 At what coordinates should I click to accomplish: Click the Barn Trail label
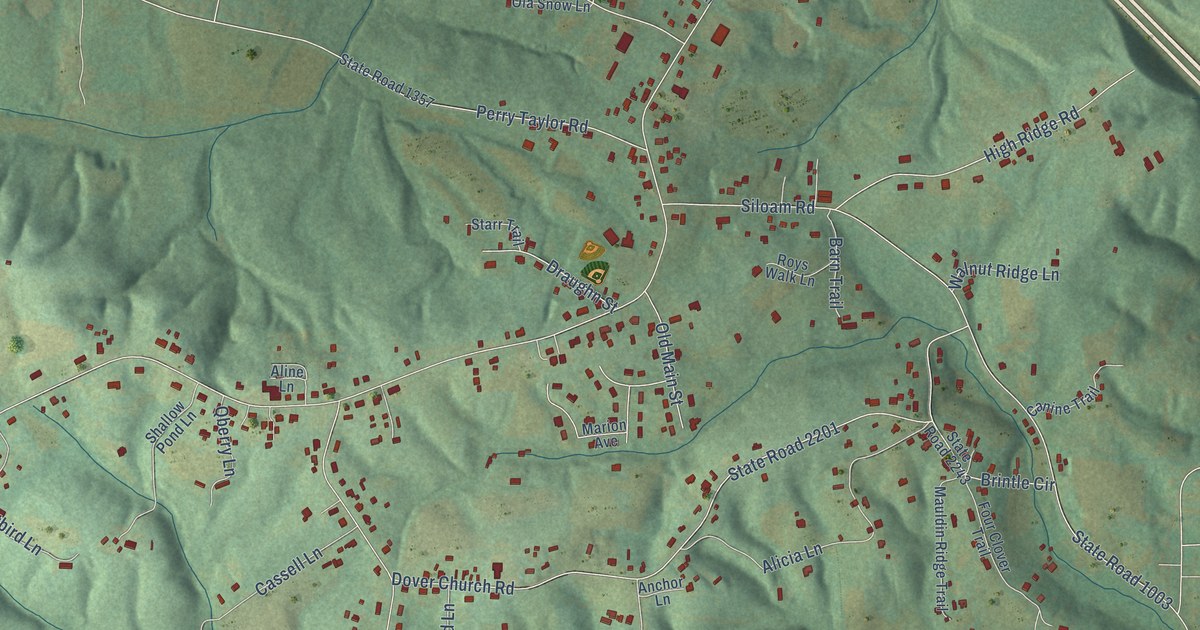click(834, 273)
